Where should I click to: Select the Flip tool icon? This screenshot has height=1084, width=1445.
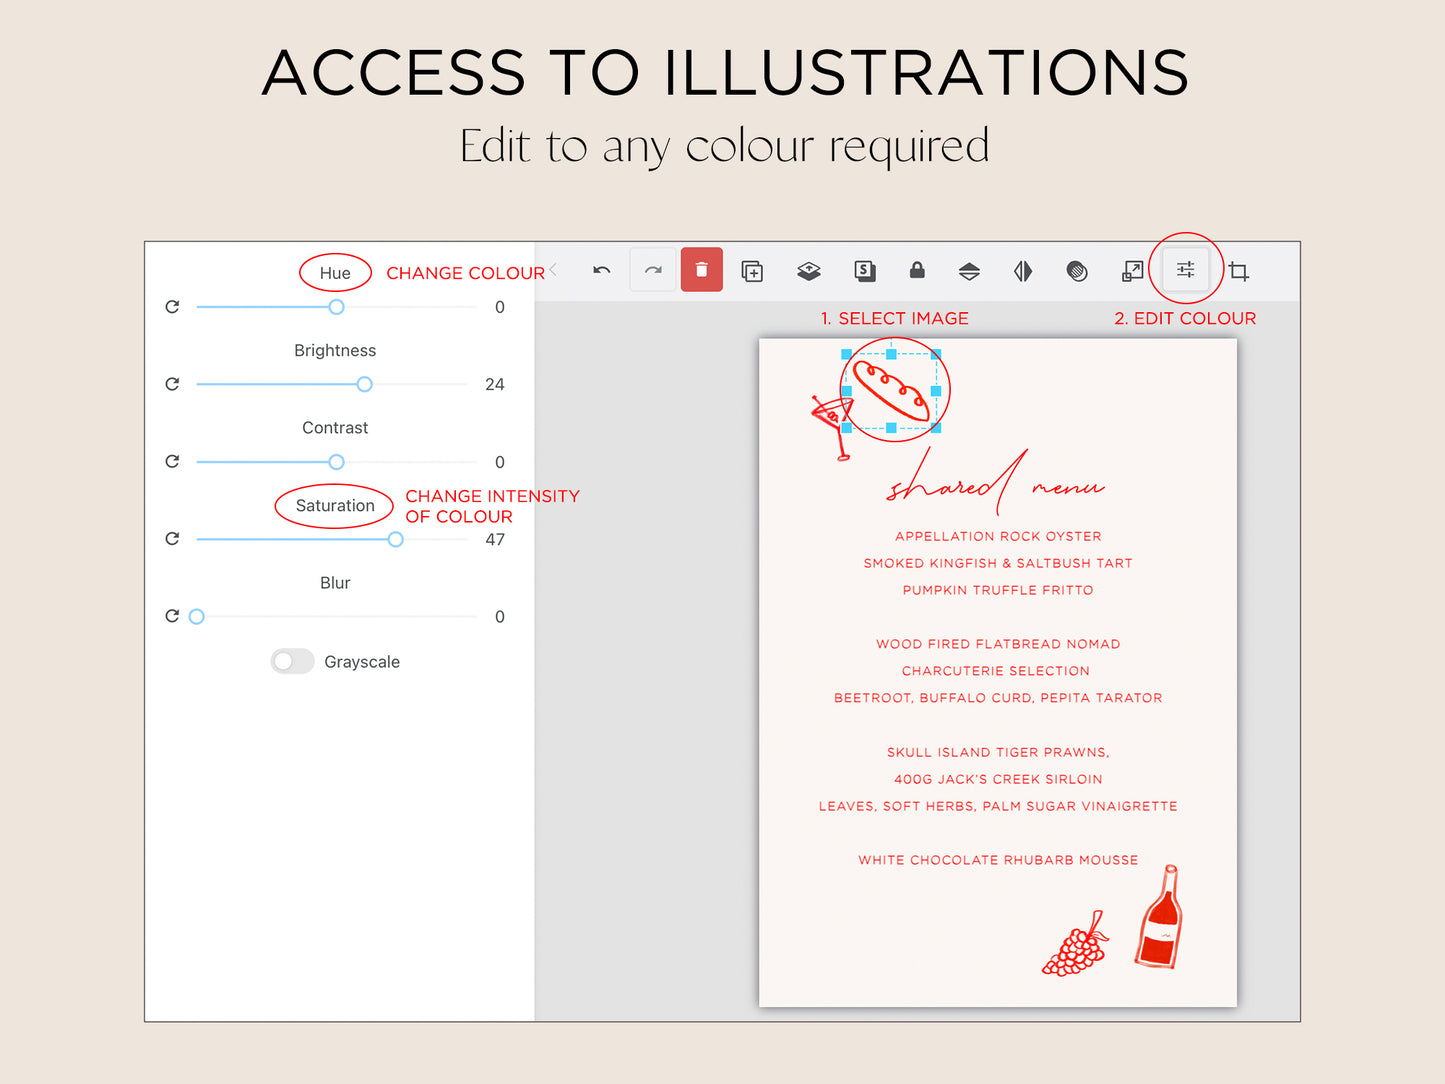coord(1022,270)
